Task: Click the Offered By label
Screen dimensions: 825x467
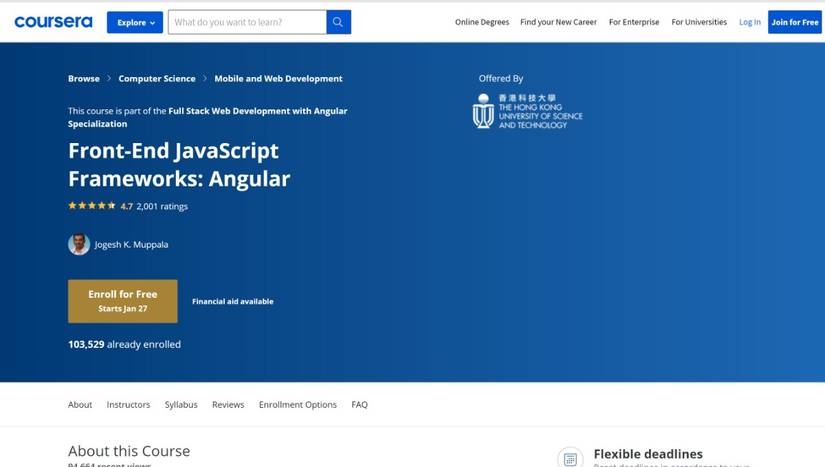Action: tap(501, 78)
